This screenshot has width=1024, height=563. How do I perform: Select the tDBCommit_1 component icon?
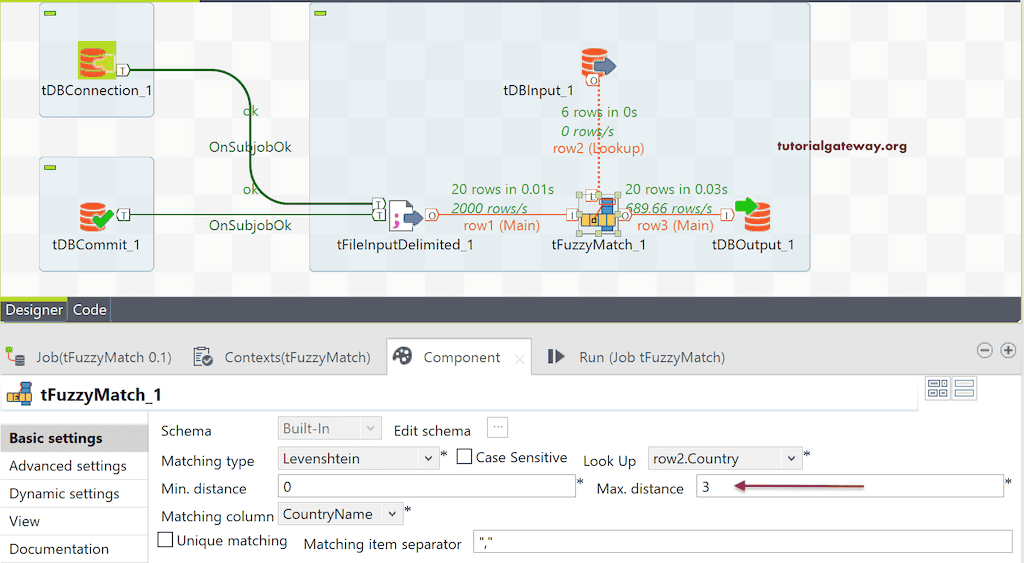[x=97, y=217]
